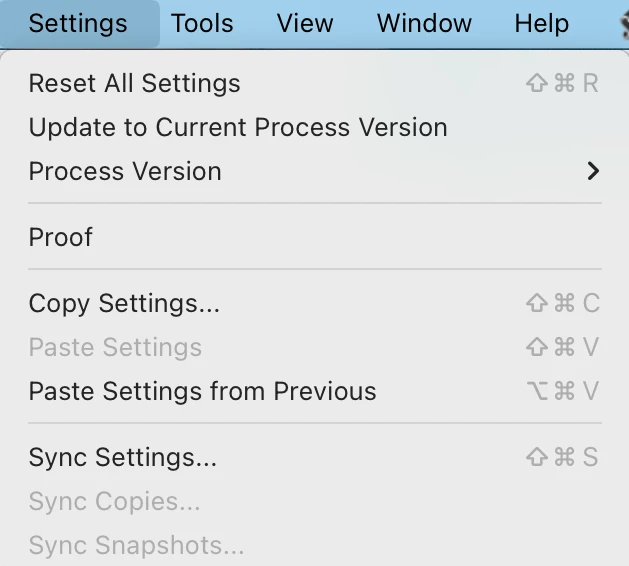Open the Settings menu in the menu bar
629x566 pixels.
pos(78,23)
